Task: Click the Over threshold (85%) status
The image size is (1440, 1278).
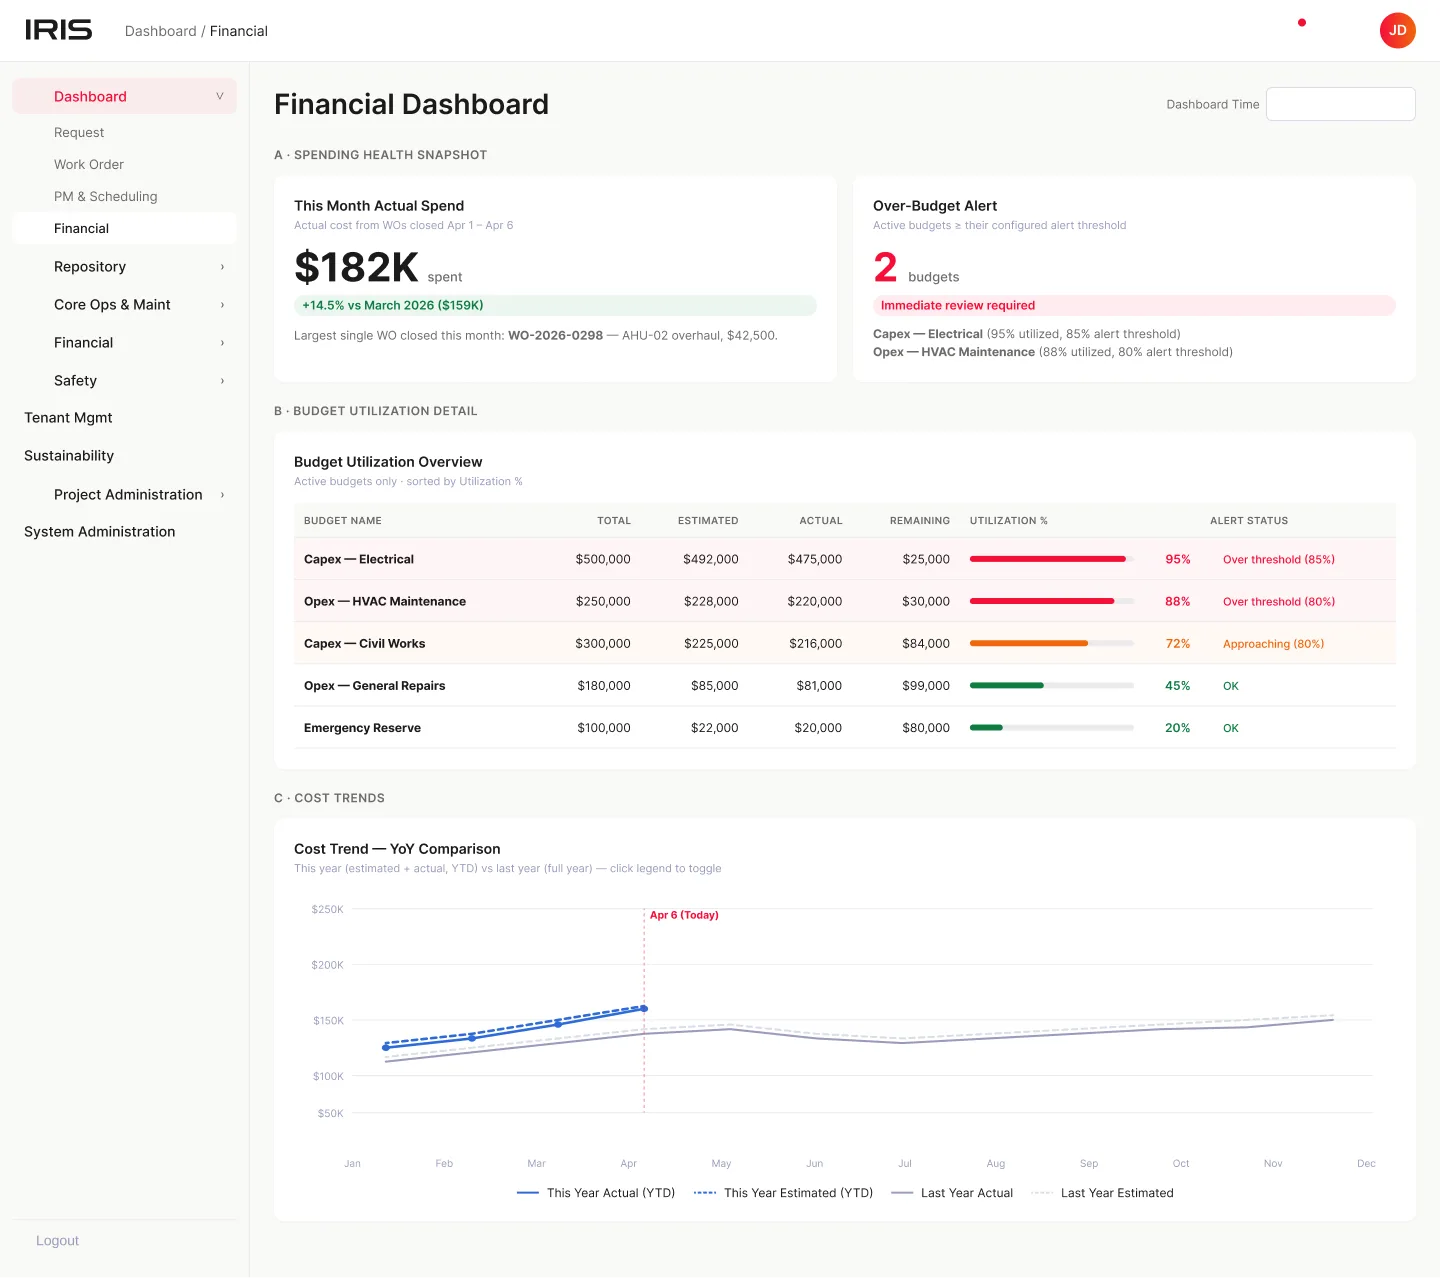Action: (x=1279, y=559)
